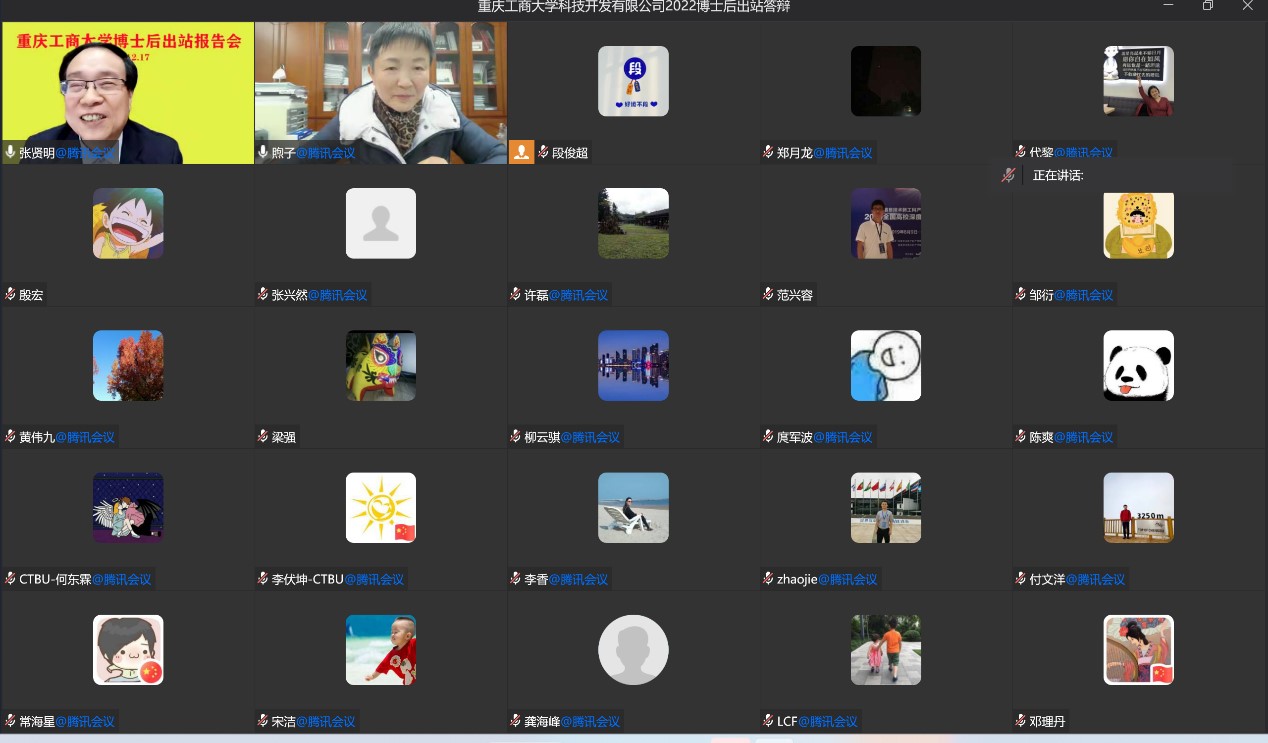Screen dimensions: 1268x743
Task: Click the 正在讲话 speaking status label
Action: pyautogui.click(x=1058, y=175)
